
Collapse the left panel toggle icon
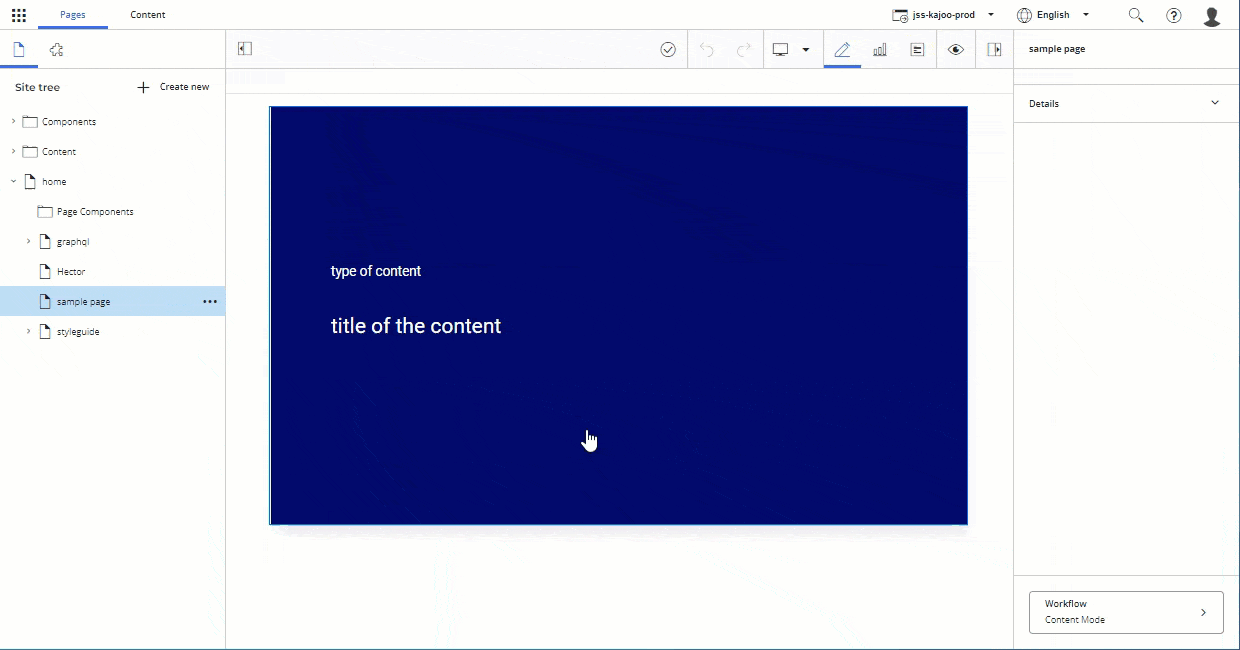point(244,49)
